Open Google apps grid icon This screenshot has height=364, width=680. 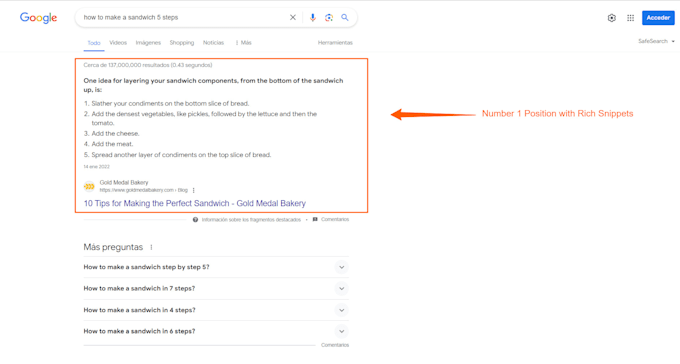click(x=631, y=18)
